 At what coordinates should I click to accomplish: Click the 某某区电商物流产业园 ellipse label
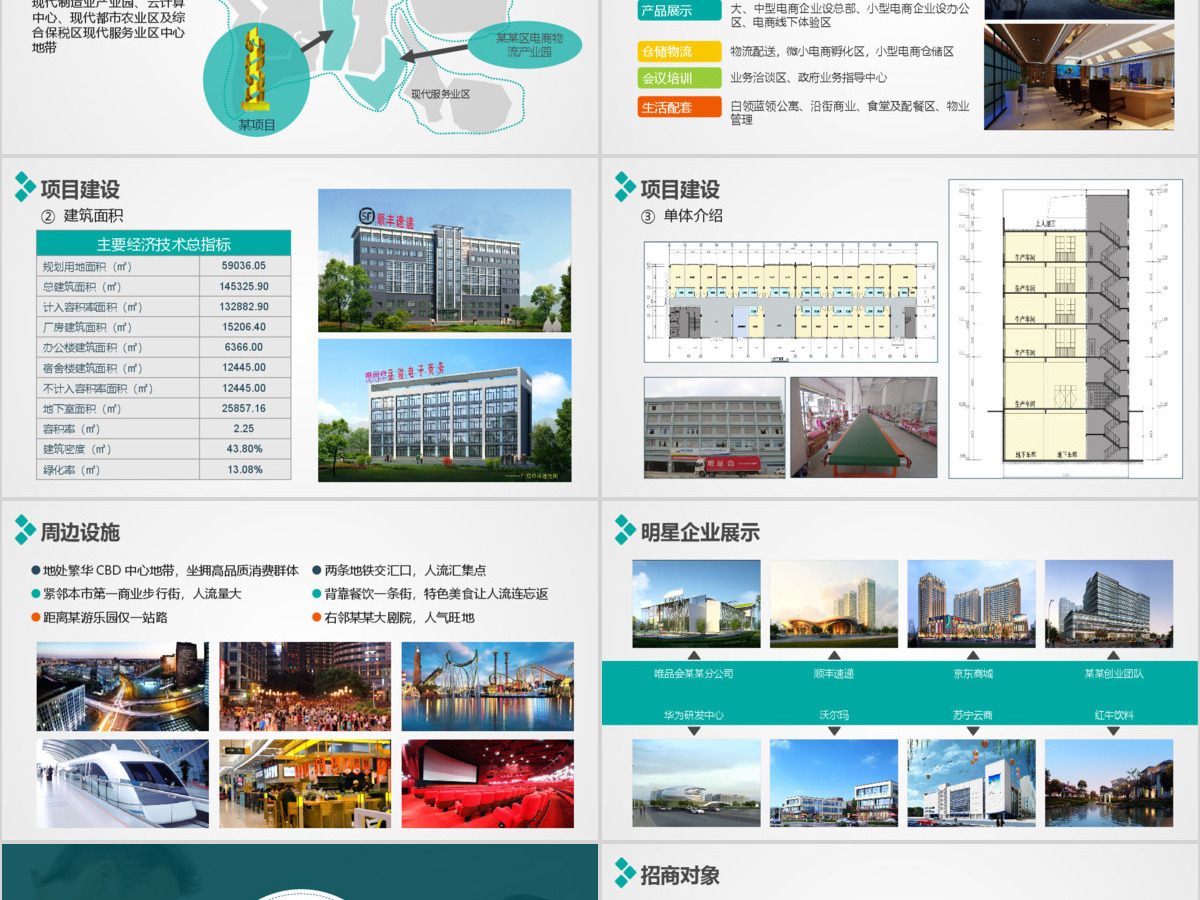tap(524, 44)
